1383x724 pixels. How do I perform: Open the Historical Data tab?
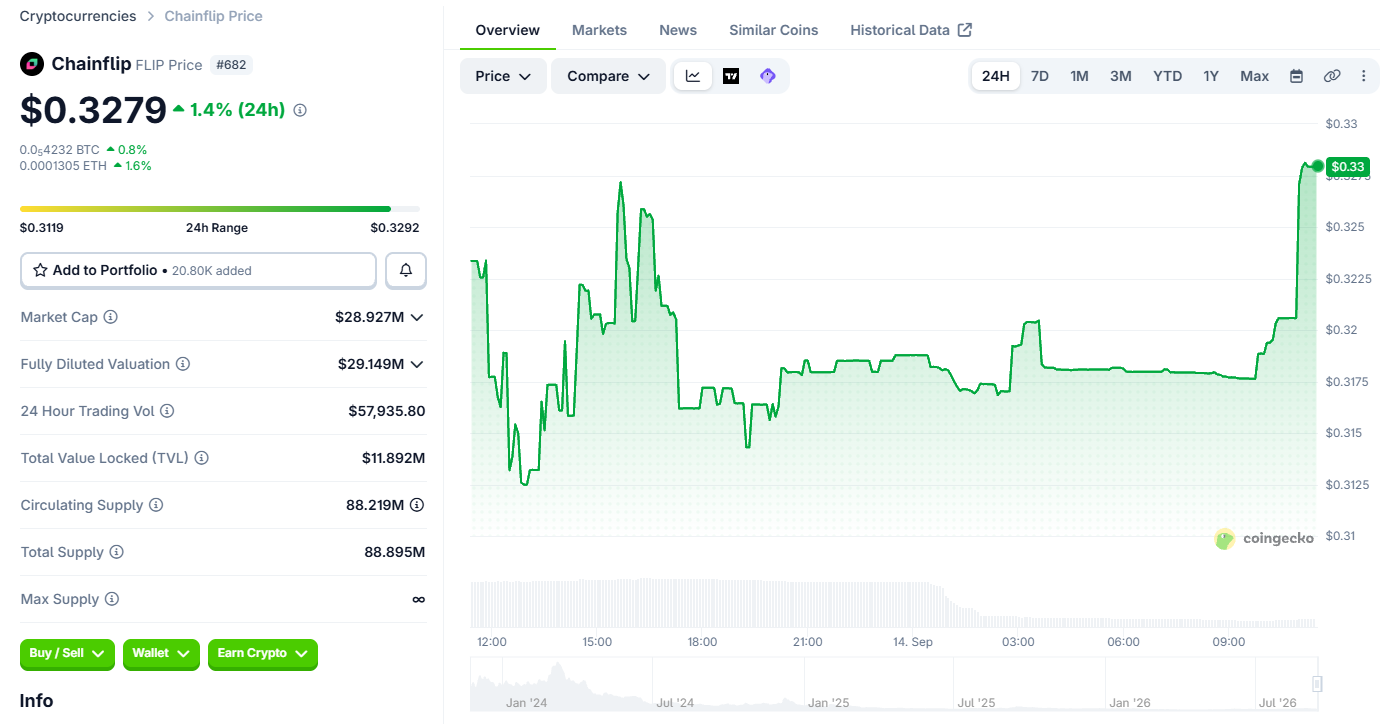point(911,30)
